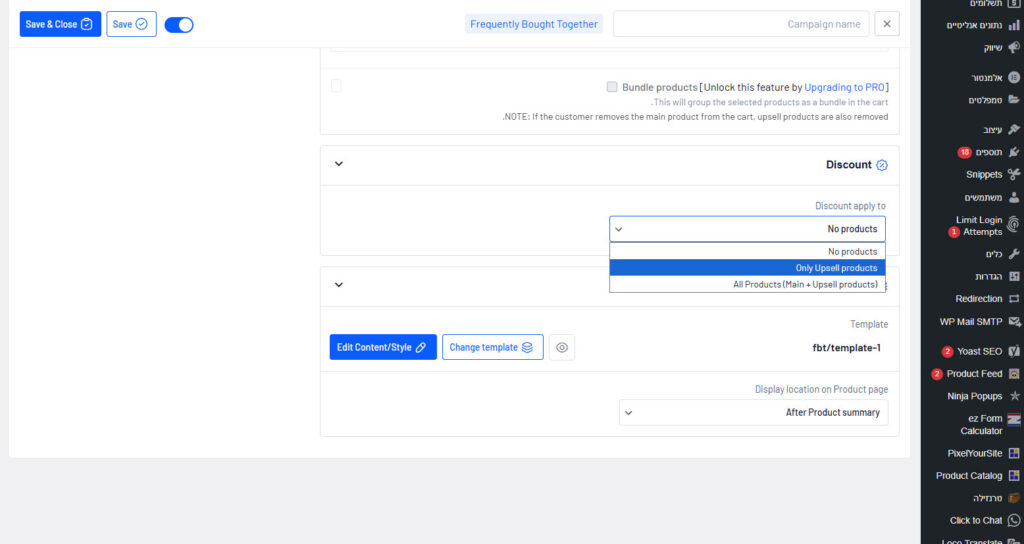The height and width of the screenshot is (544, 1024).
Task: Click the WP Mail SMTP envelope icon
Action: [1013, 322]
